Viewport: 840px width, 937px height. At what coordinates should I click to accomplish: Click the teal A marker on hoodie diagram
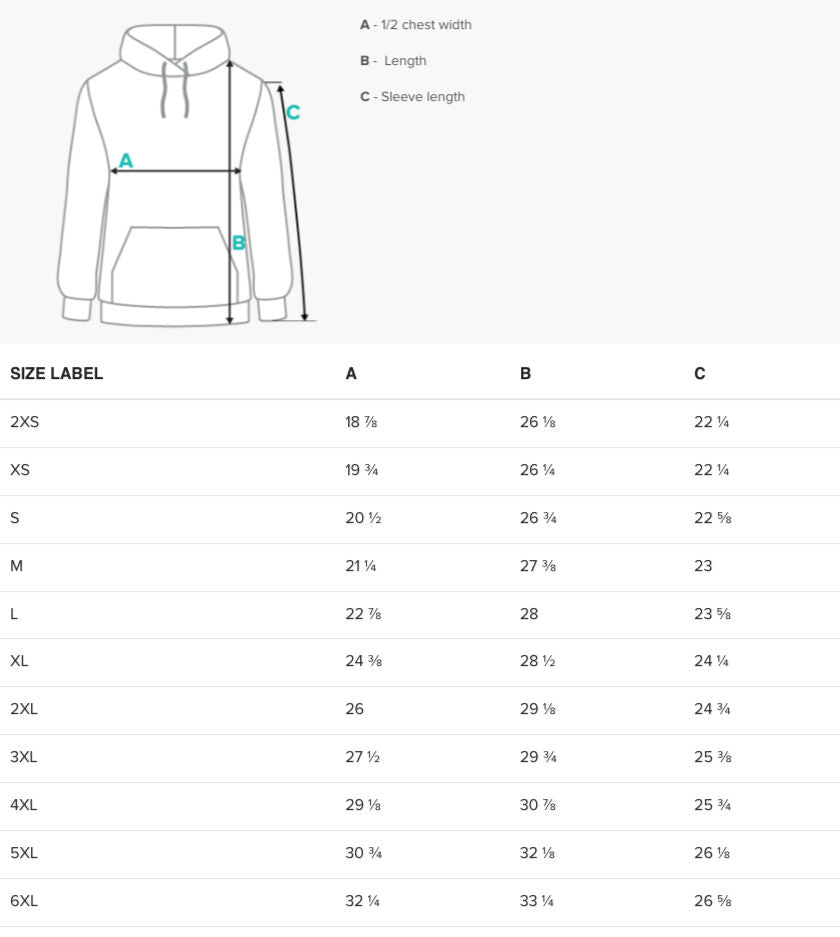(126, 160)
